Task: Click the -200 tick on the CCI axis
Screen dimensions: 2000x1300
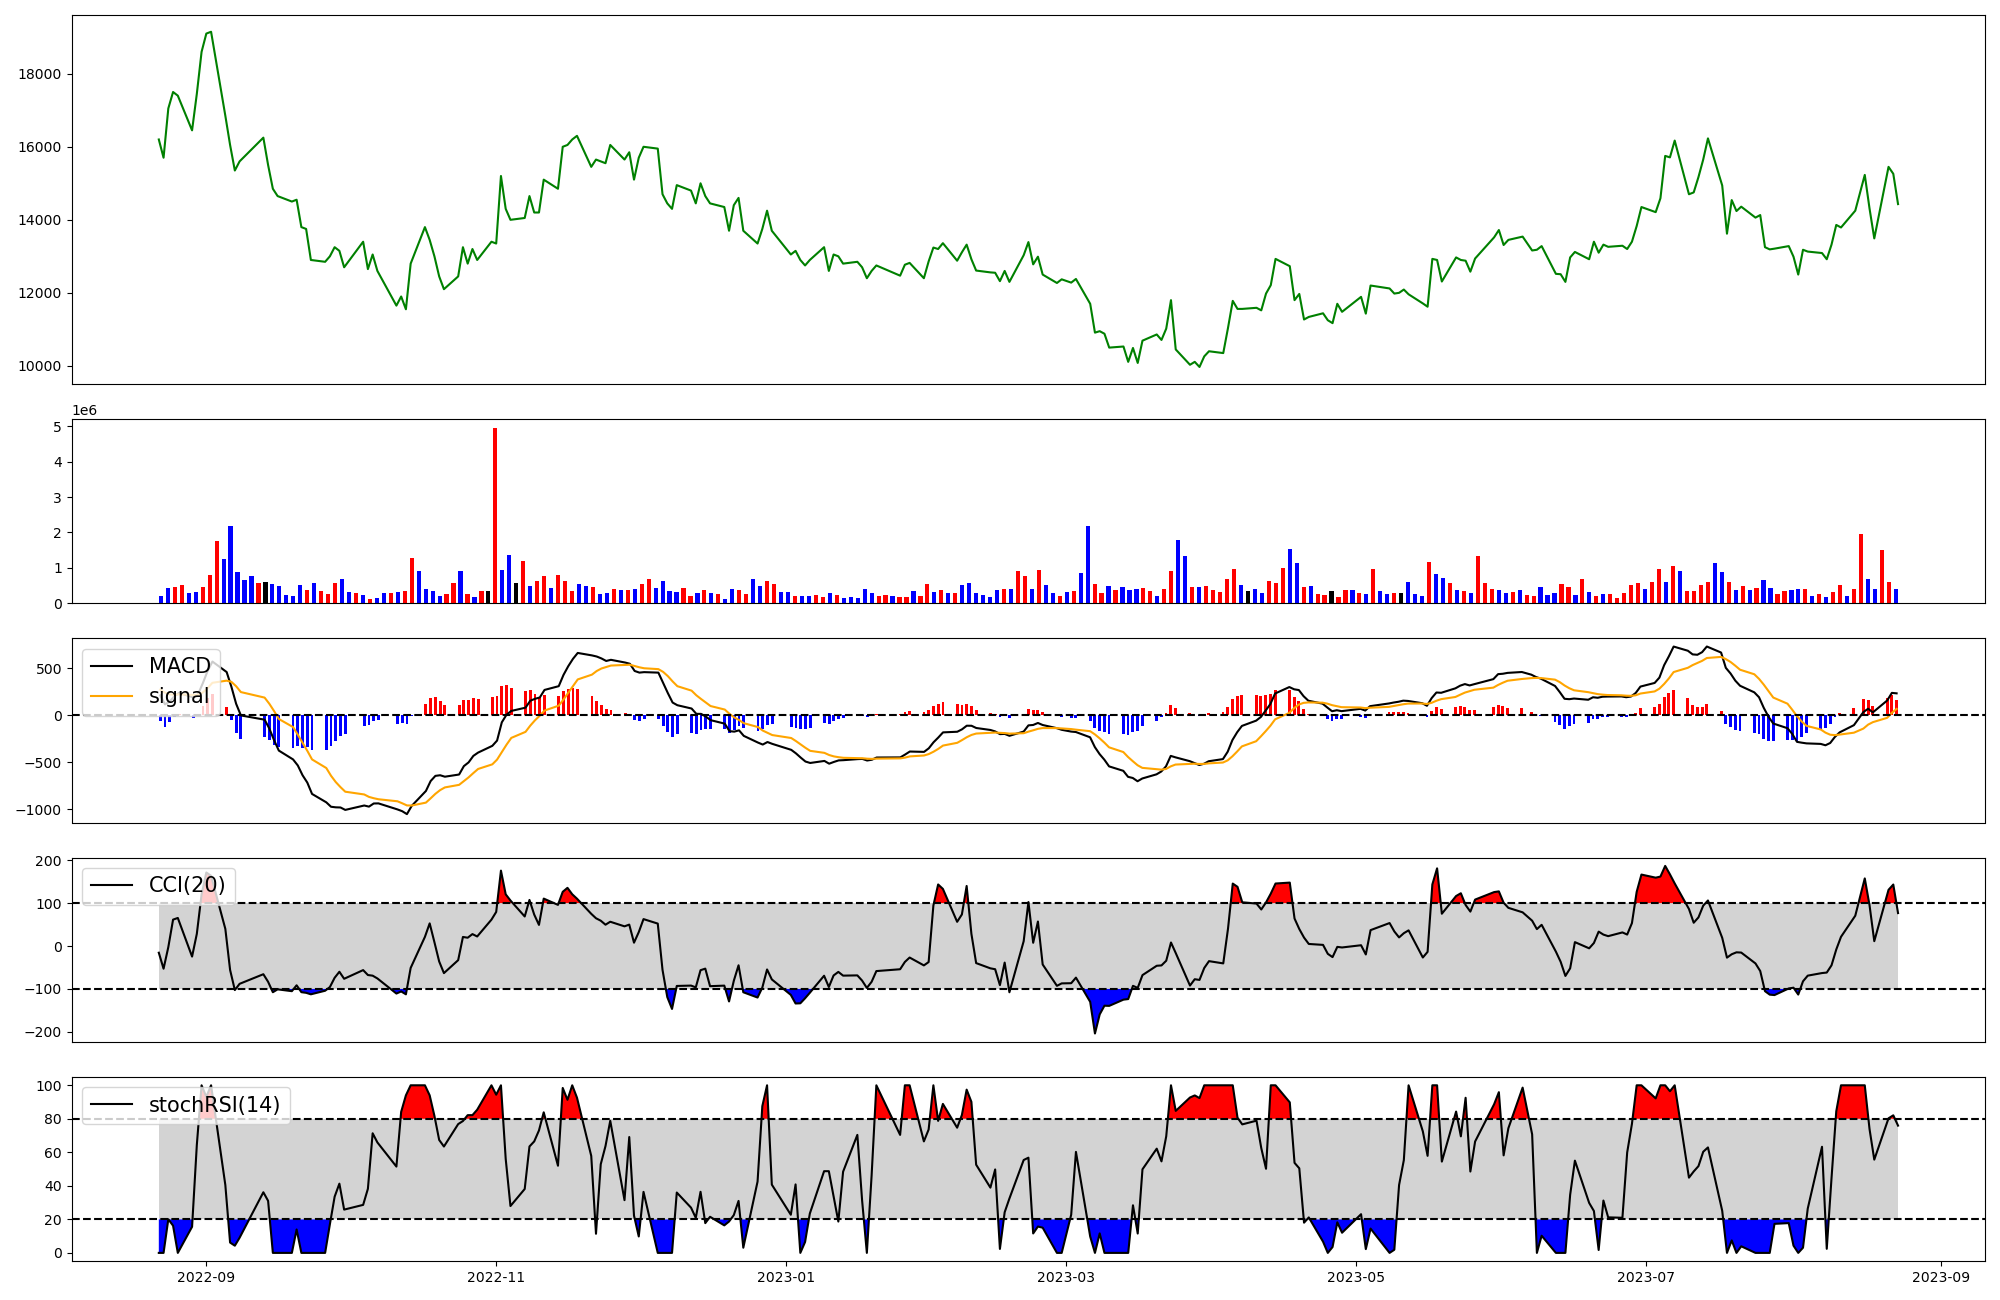Action: tap(44, 1032)
